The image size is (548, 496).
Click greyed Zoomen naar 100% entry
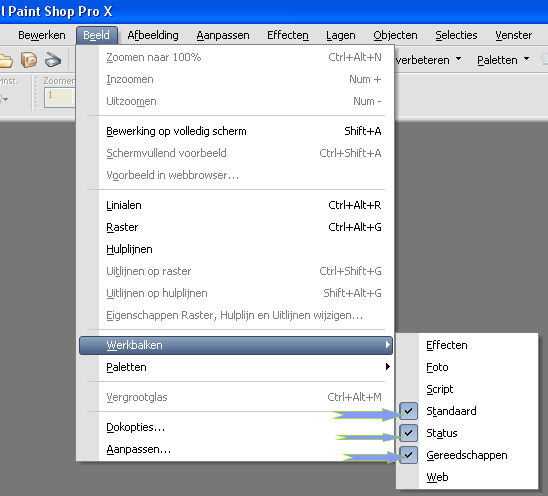(x=236, y=57)
